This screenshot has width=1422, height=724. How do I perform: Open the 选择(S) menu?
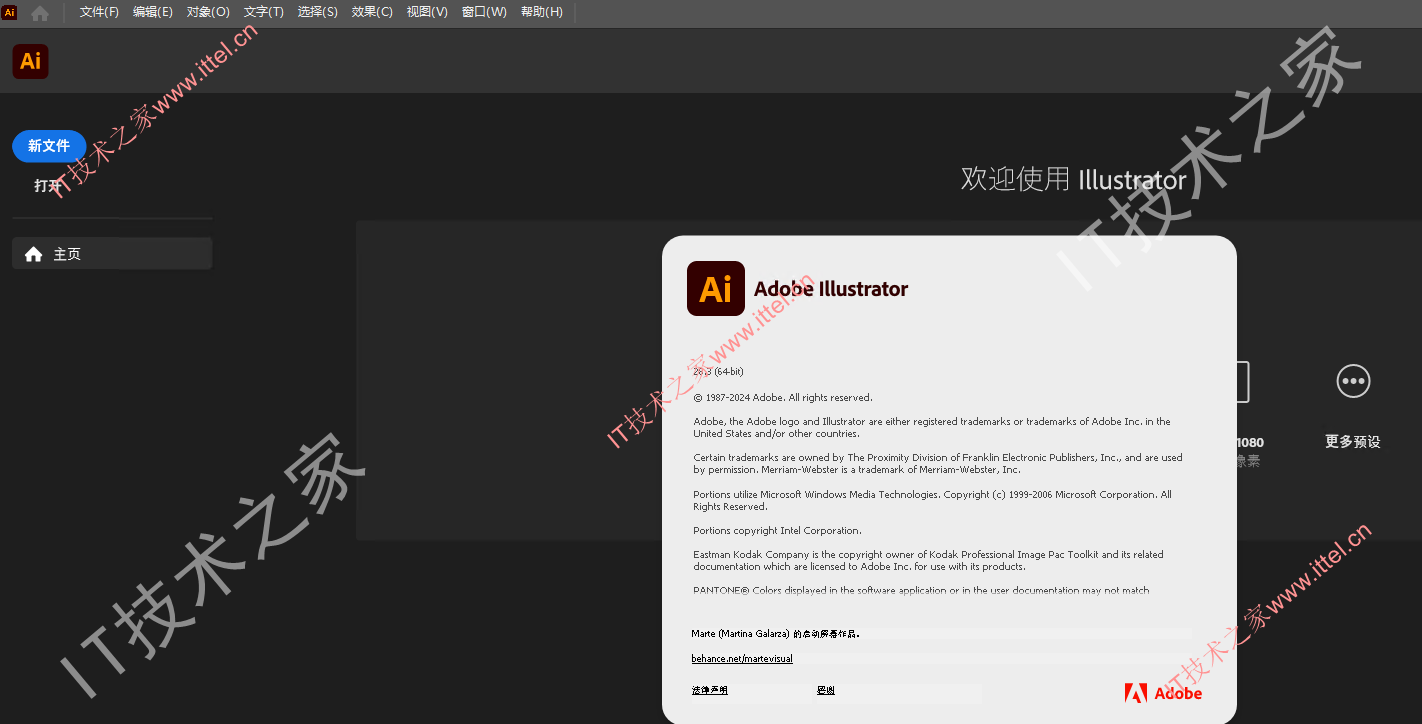point(318,12)
